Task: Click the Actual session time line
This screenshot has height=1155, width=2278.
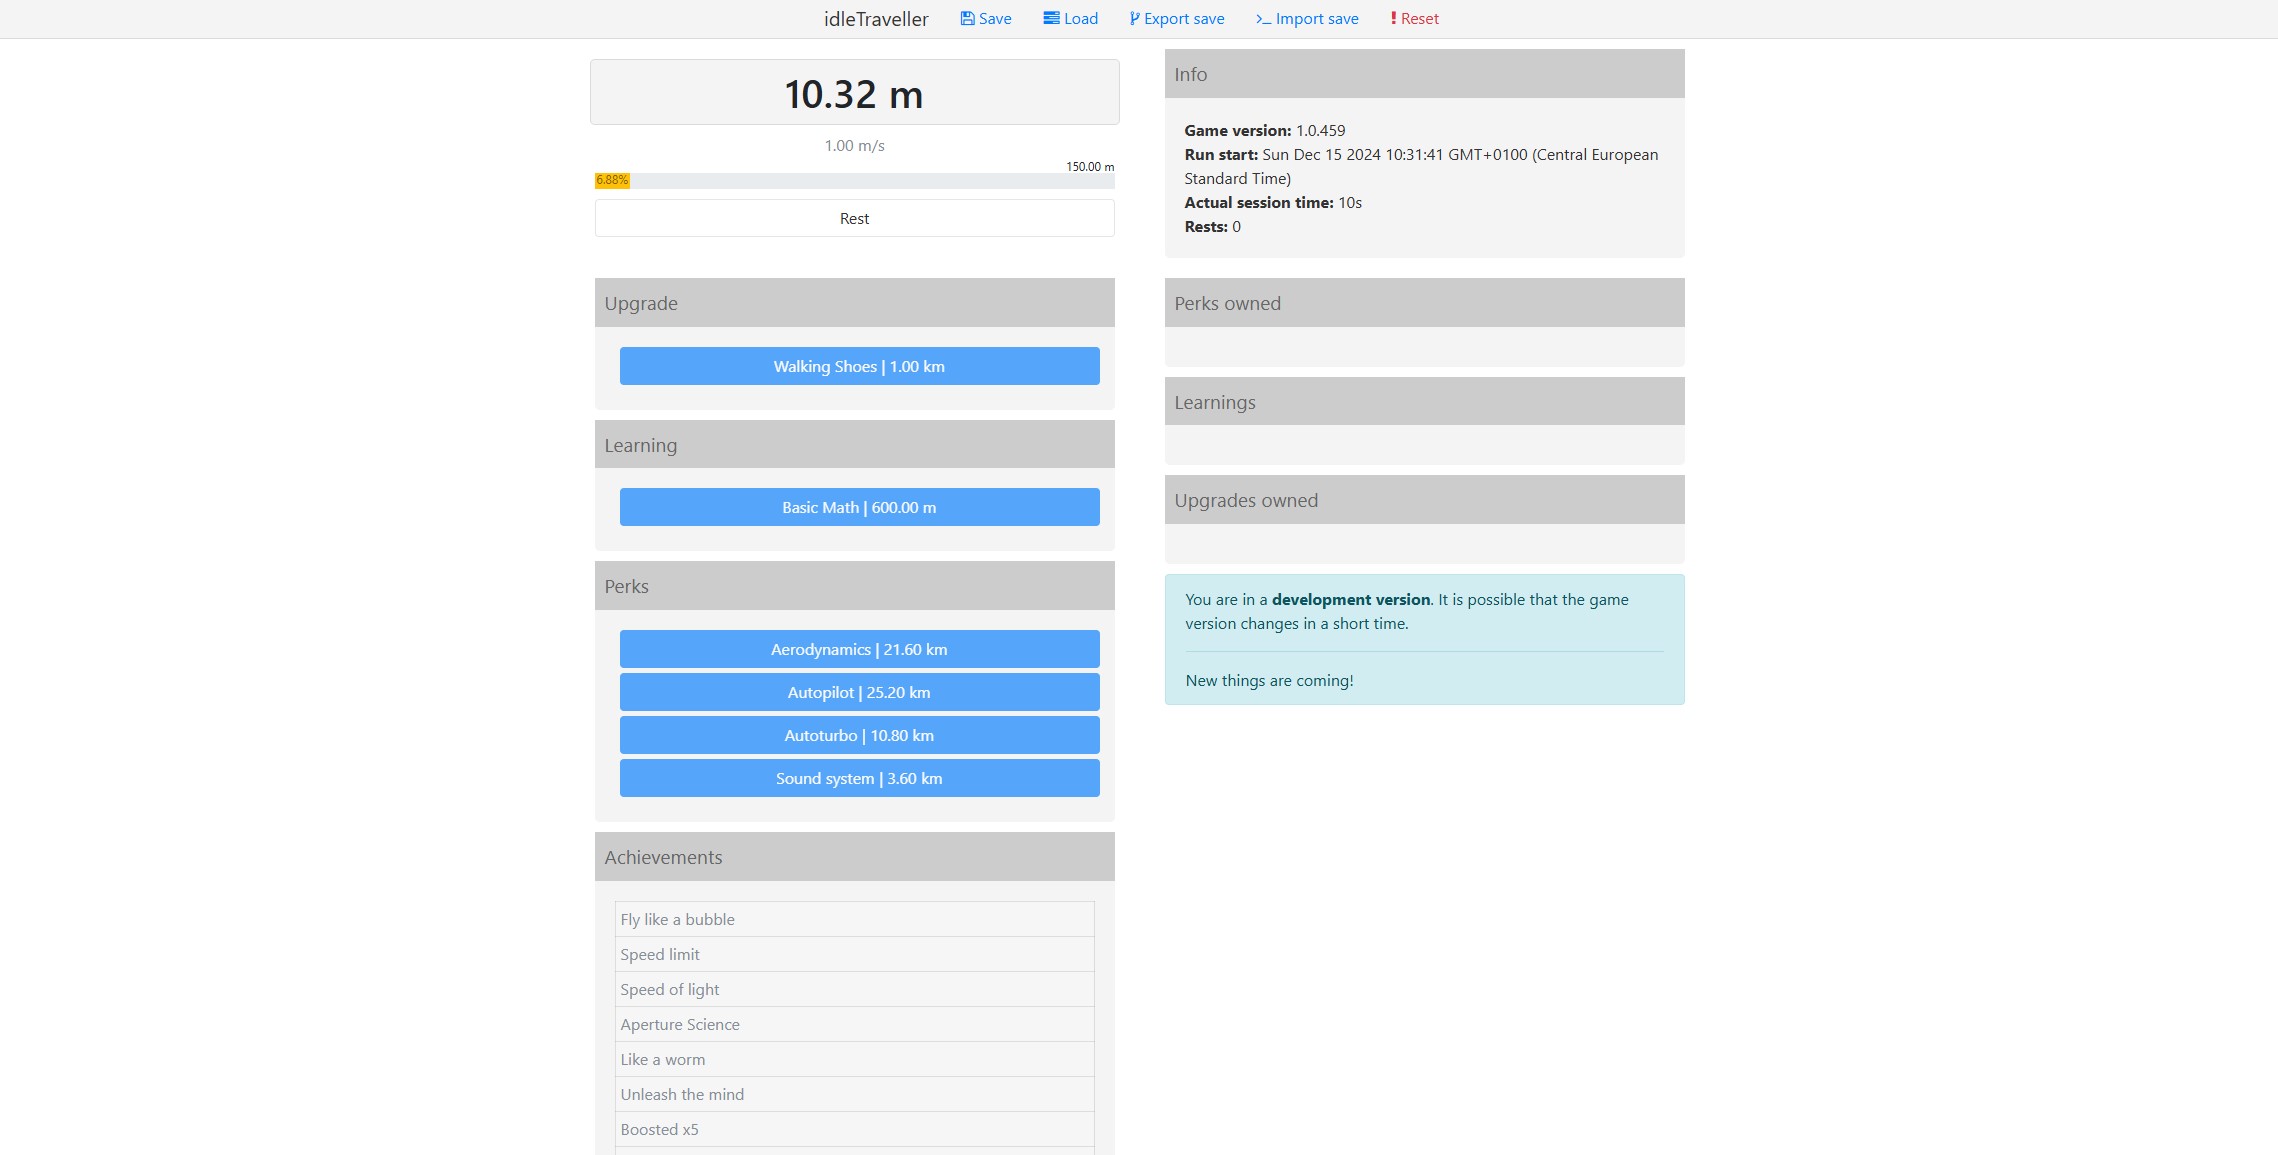Action: coord(1273,202)
